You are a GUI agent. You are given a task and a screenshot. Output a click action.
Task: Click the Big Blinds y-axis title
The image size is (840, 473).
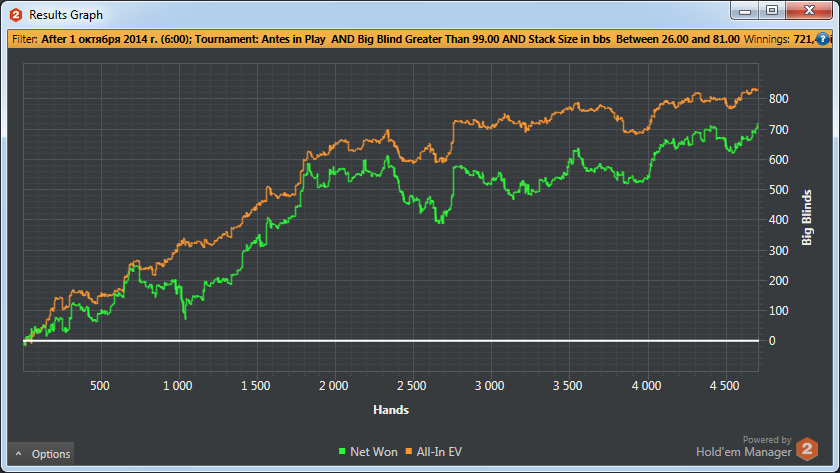coord(808,216)
